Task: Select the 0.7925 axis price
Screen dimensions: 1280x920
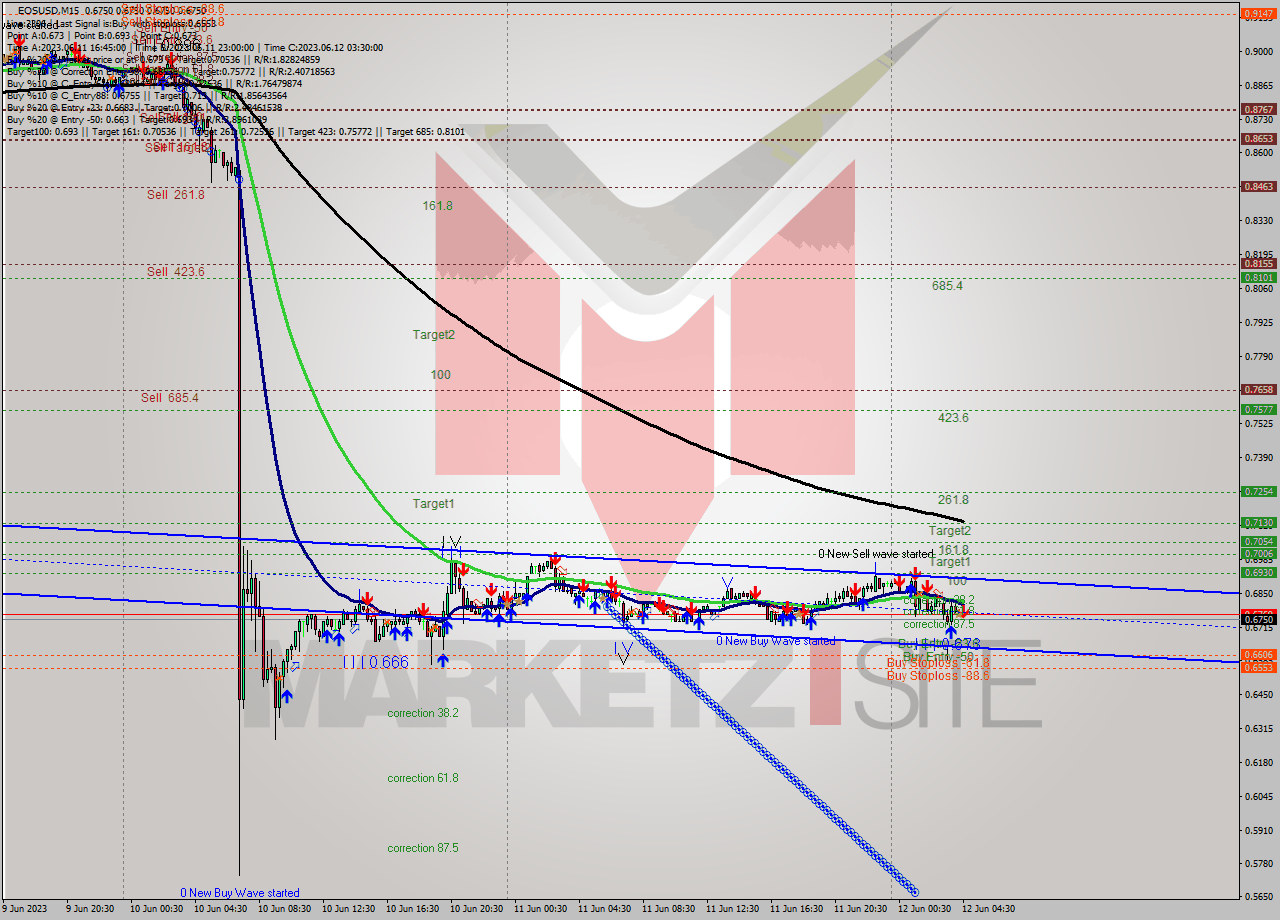Action: [1258, 323]
